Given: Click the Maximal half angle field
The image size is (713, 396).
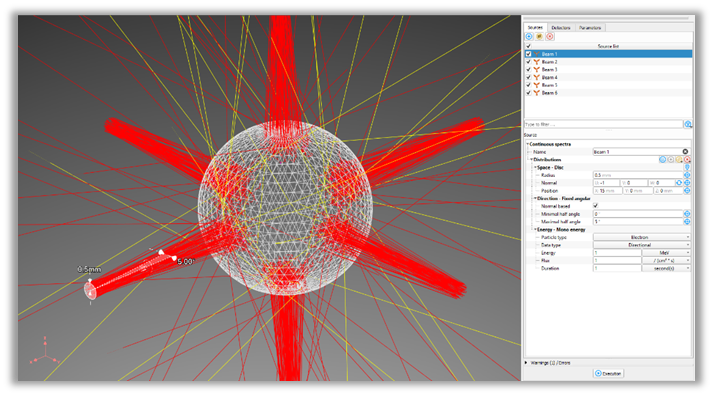Looking at the screenshot, I should point(638,222).
